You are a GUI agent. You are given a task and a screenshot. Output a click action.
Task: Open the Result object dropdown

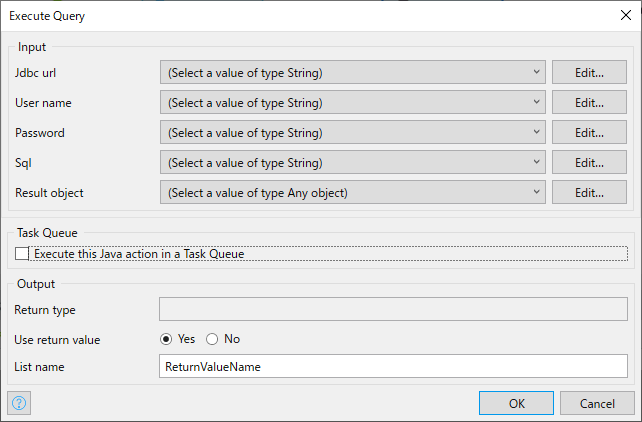coord(353,193)
